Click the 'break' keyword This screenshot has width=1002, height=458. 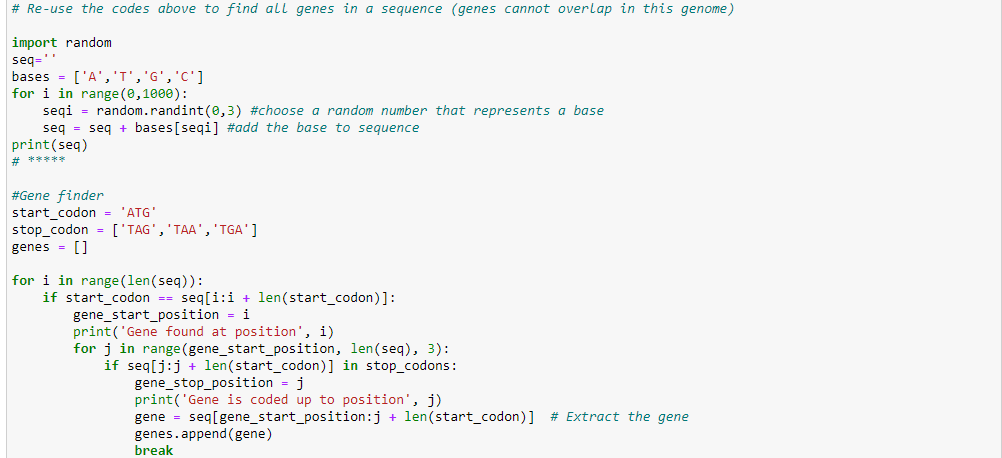coord(153,451)
